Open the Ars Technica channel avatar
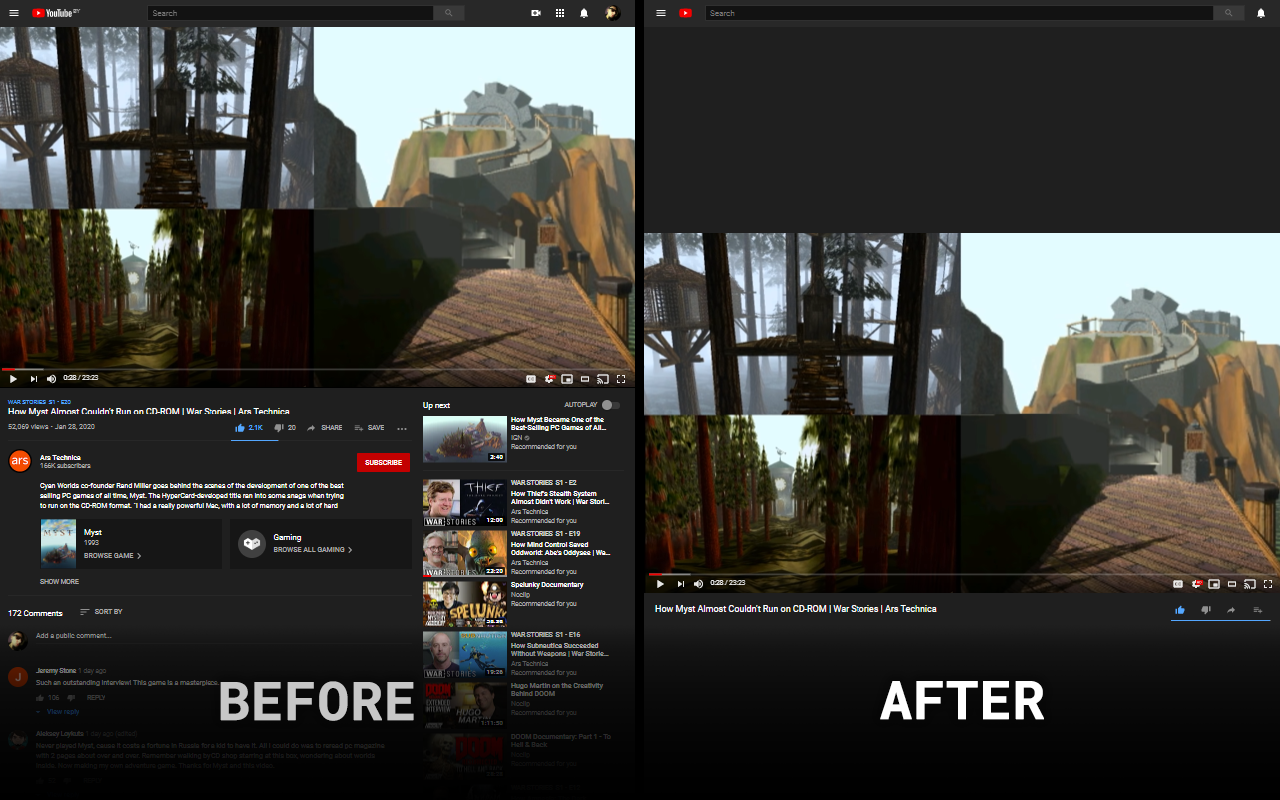Viewport: 1280px width, 800px height. point(19,461)
